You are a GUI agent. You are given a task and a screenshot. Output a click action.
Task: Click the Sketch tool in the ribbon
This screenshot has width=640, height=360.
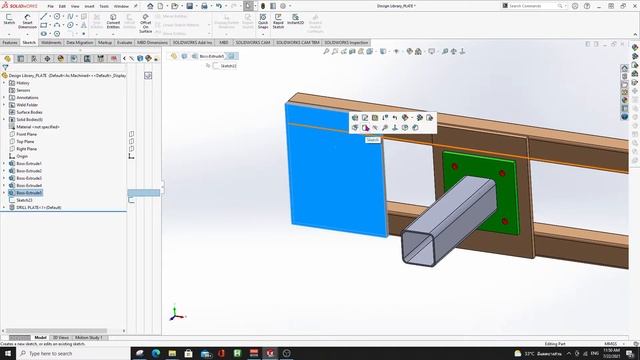[x=9, y=19]
